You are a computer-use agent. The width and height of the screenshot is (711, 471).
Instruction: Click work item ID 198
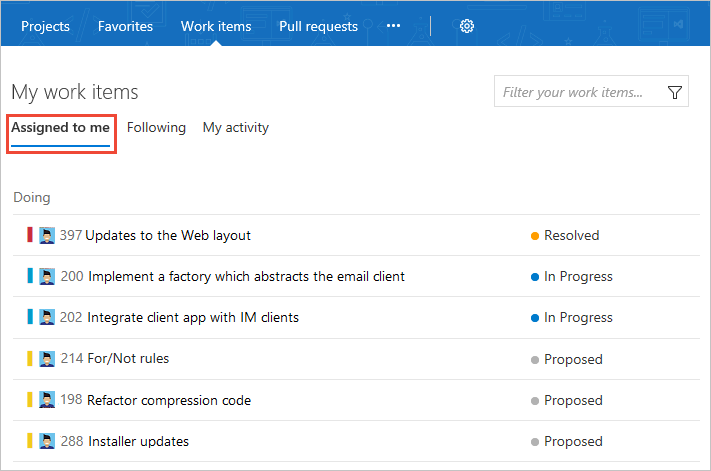pyautogui.click(x=71, y=399)
